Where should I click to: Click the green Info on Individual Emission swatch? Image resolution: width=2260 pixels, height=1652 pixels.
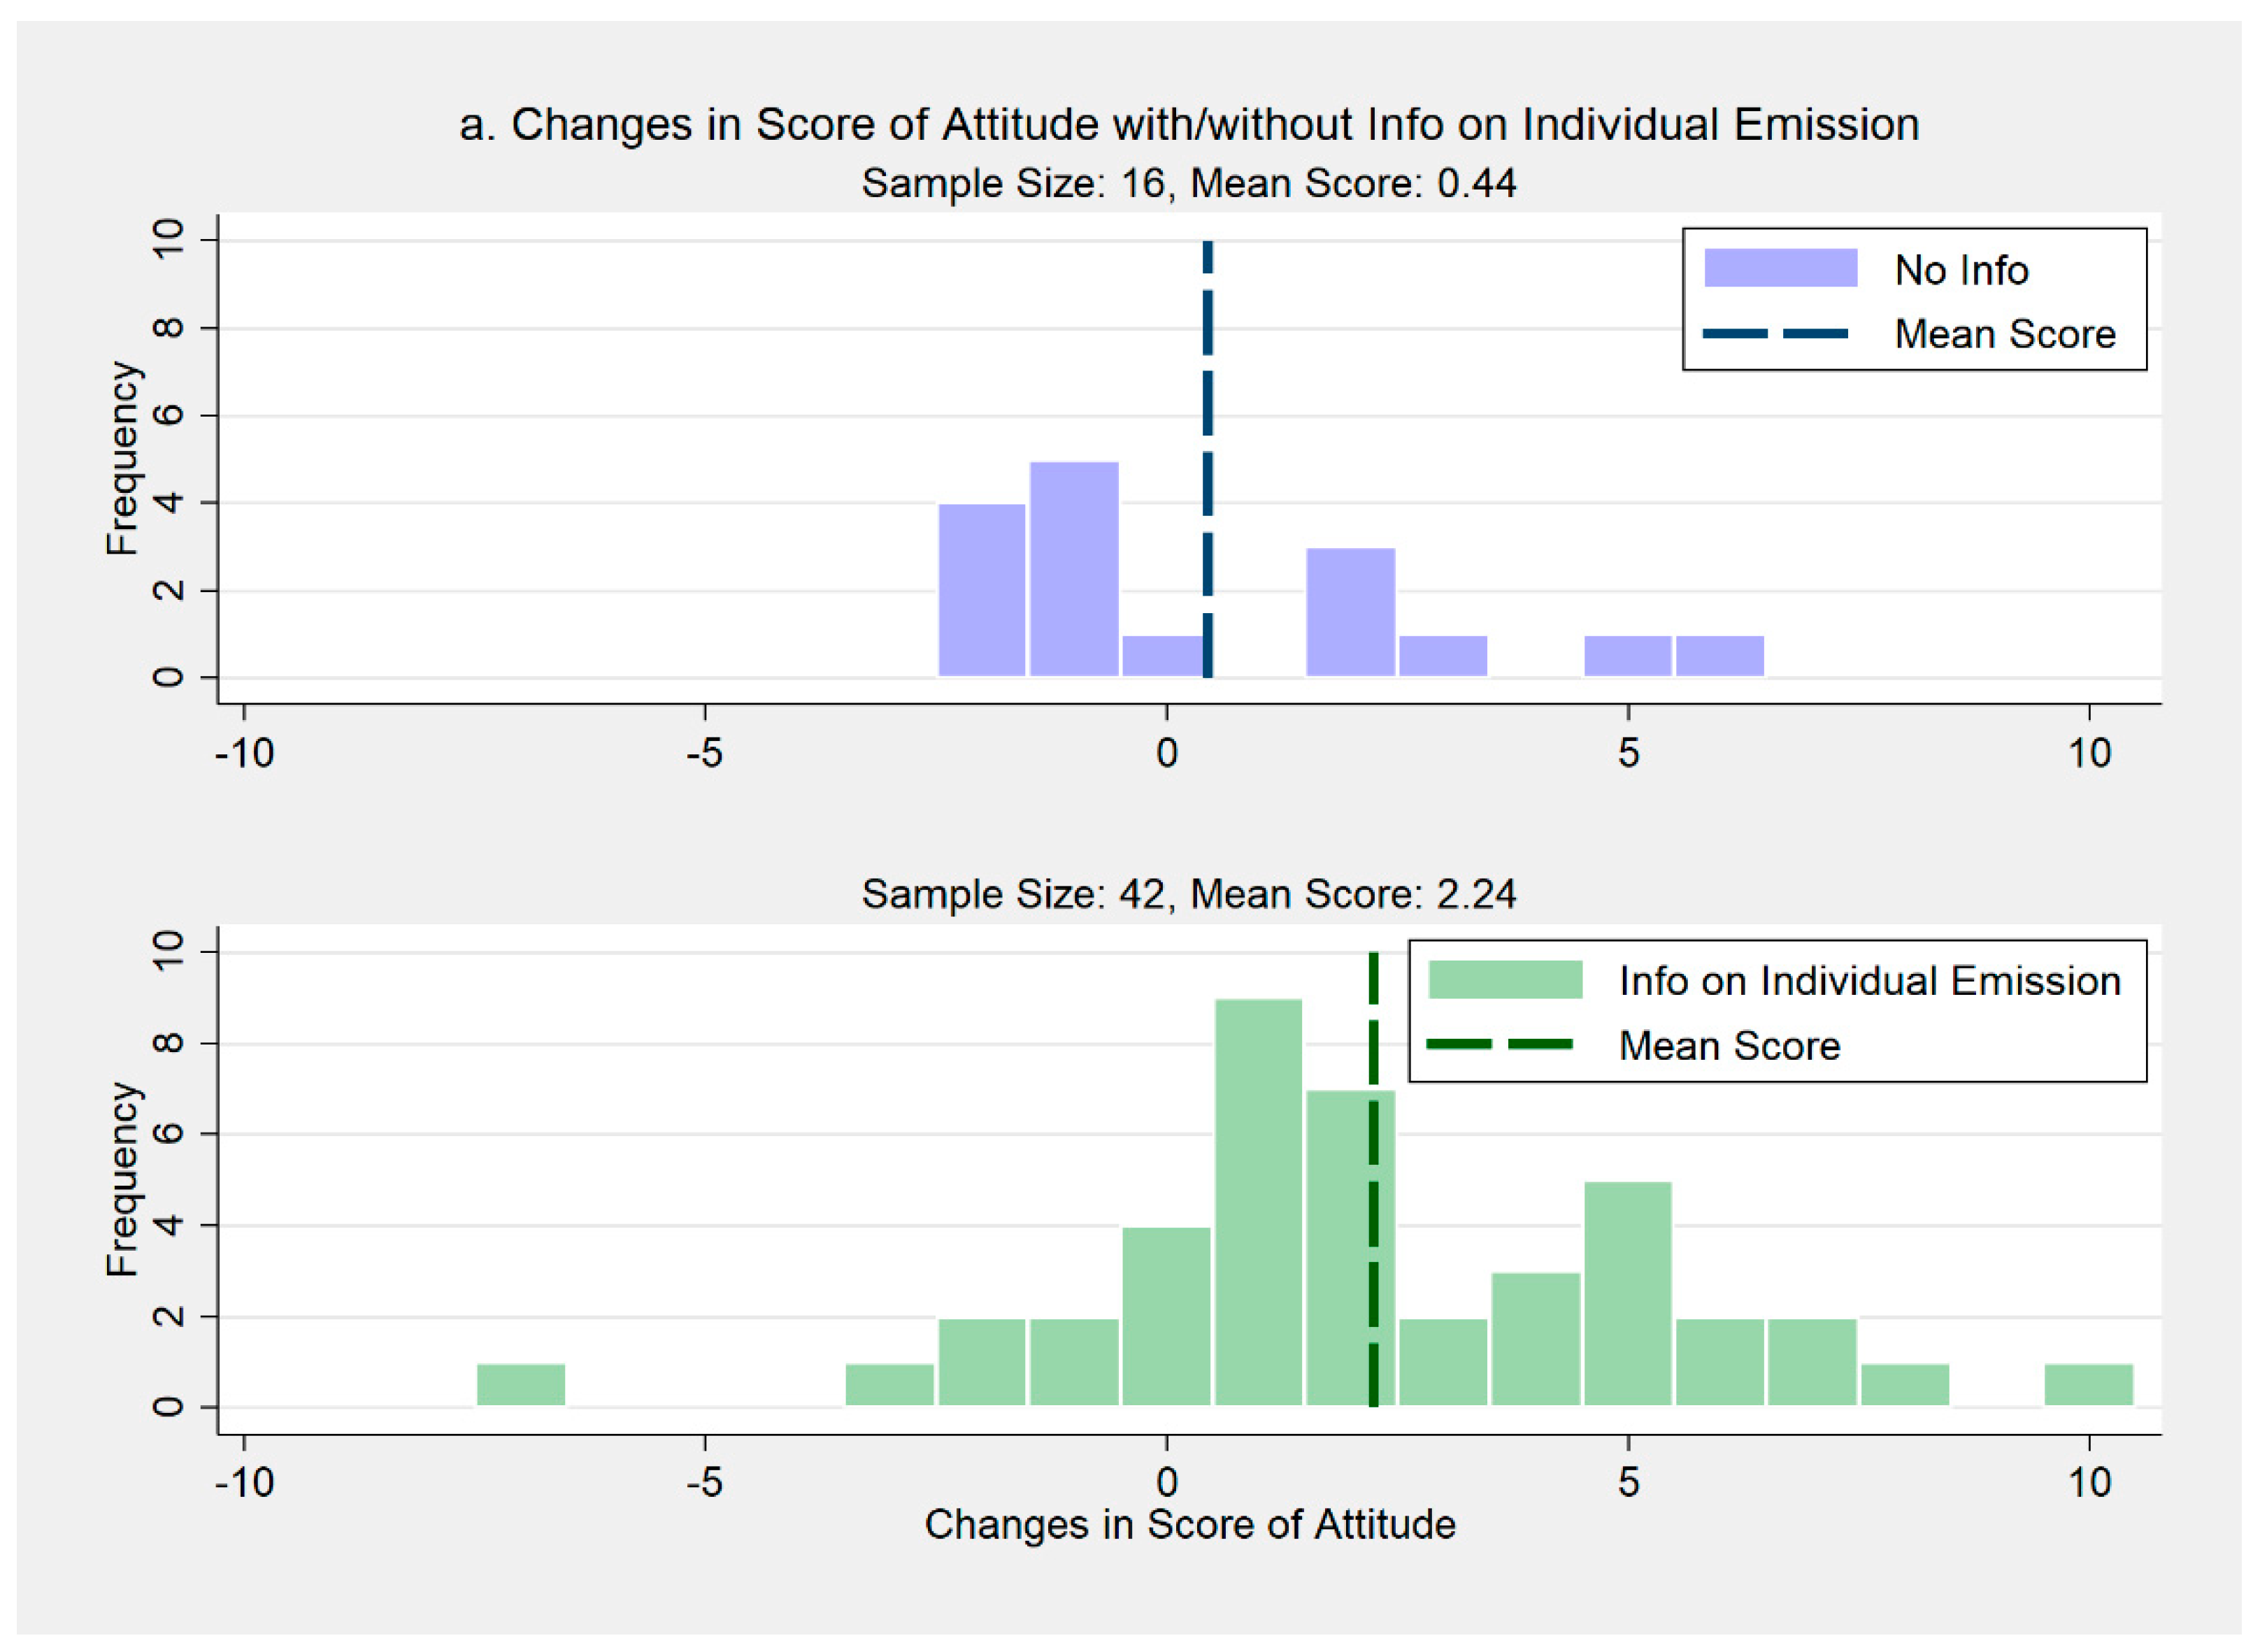click(1505, 979)
